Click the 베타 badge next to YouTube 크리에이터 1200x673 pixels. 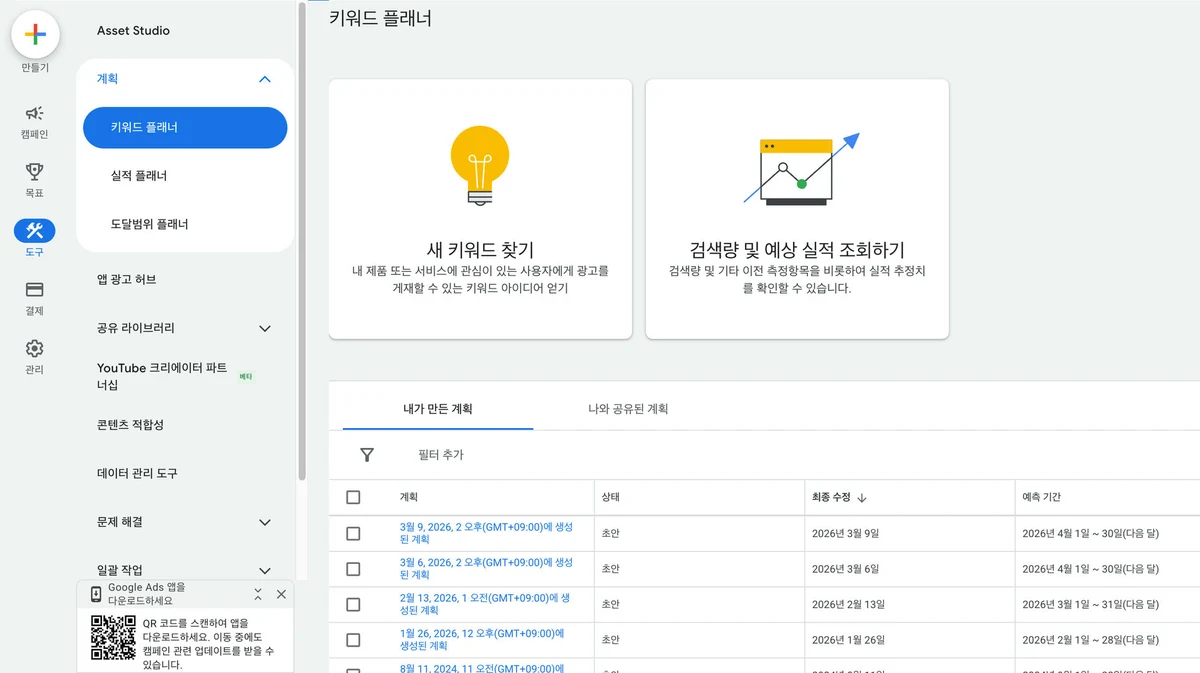click(245, 377)
